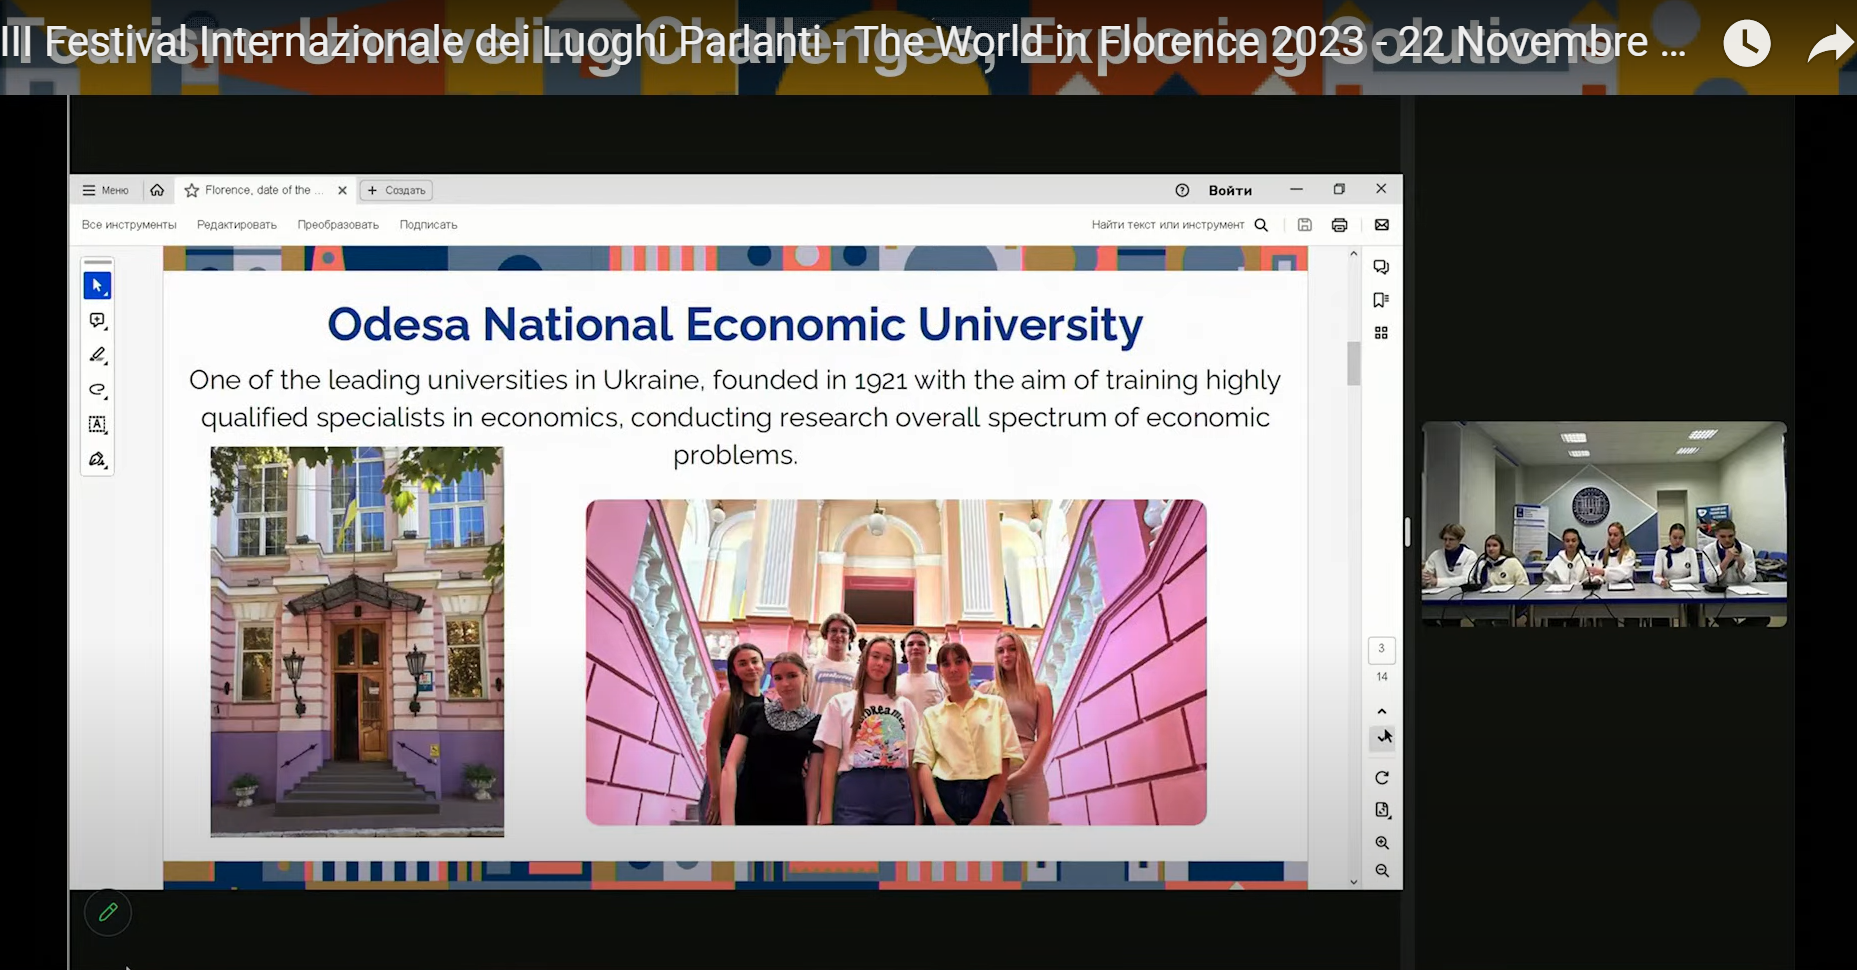
Task: Share the file by email icon
Action: pyautogui.click(x=1381, y=225)
